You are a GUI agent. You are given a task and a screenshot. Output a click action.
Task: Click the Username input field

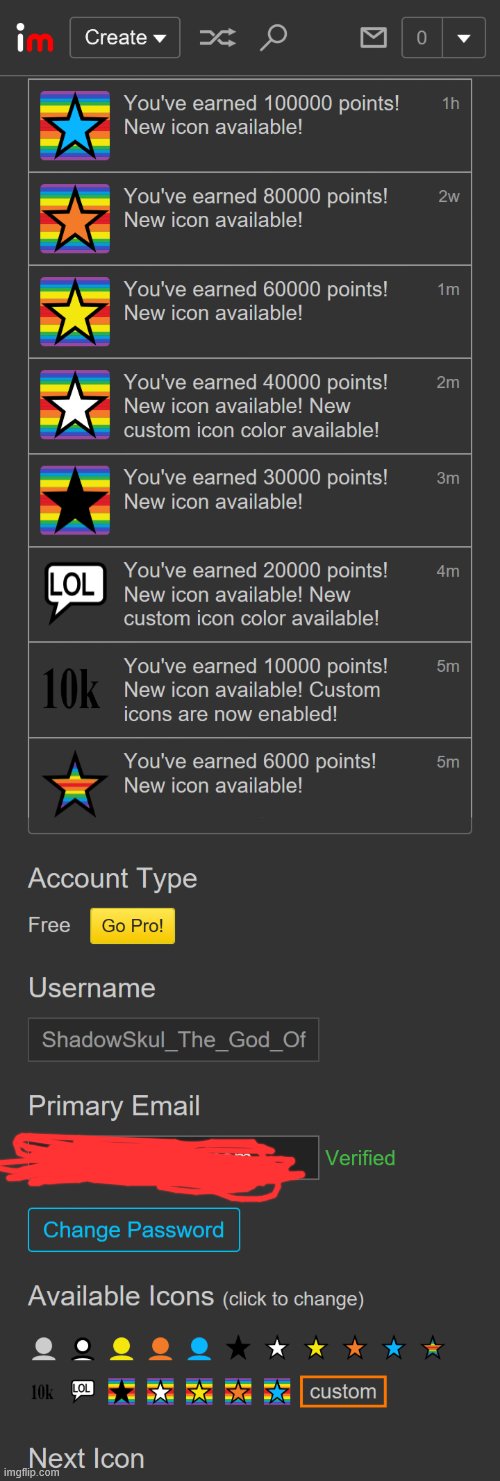[173, 1040]
